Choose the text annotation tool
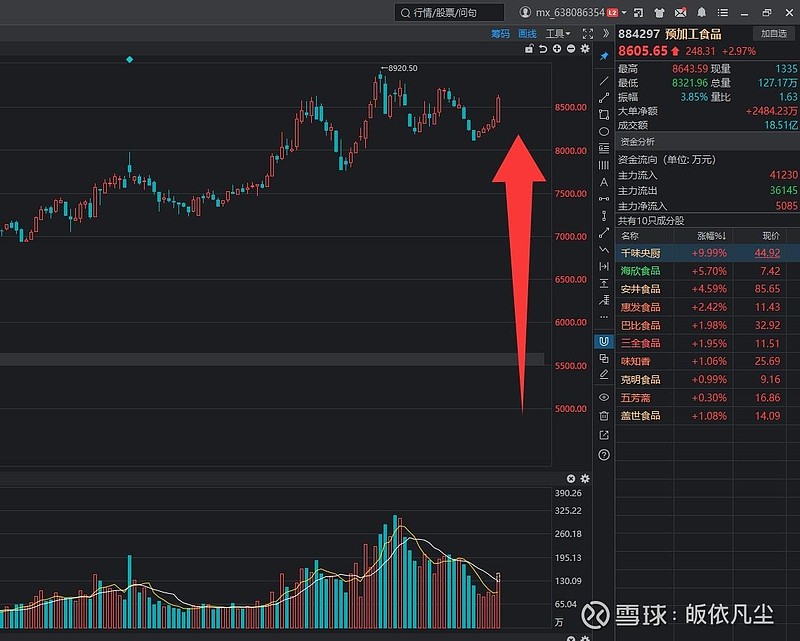 [604, 182]
